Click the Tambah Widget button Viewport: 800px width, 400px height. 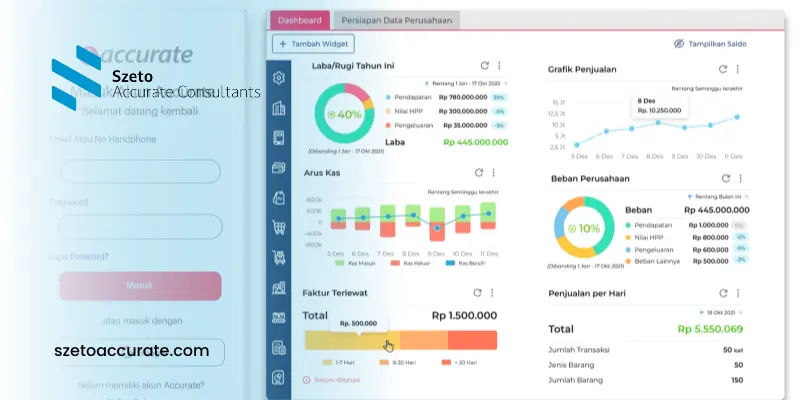tap(313, 44)
